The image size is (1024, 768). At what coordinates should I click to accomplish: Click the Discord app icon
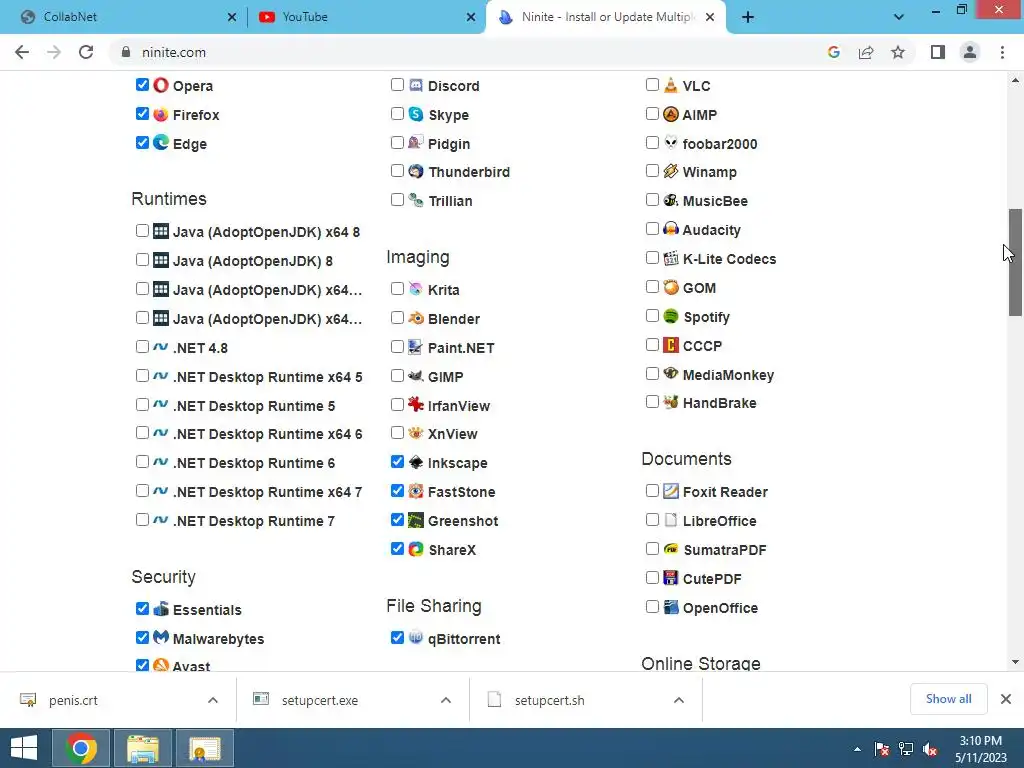[416, 85]
